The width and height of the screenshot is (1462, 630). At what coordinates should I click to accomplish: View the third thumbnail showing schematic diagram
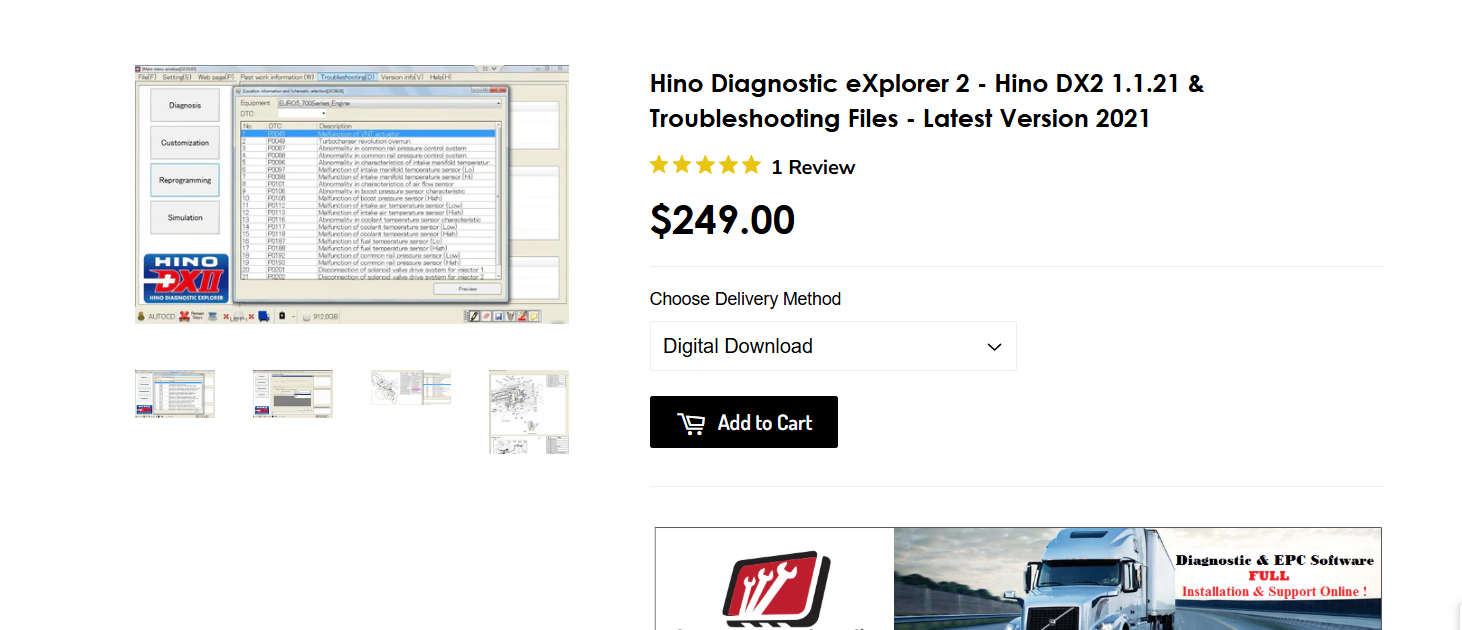[x=411, y=388]
